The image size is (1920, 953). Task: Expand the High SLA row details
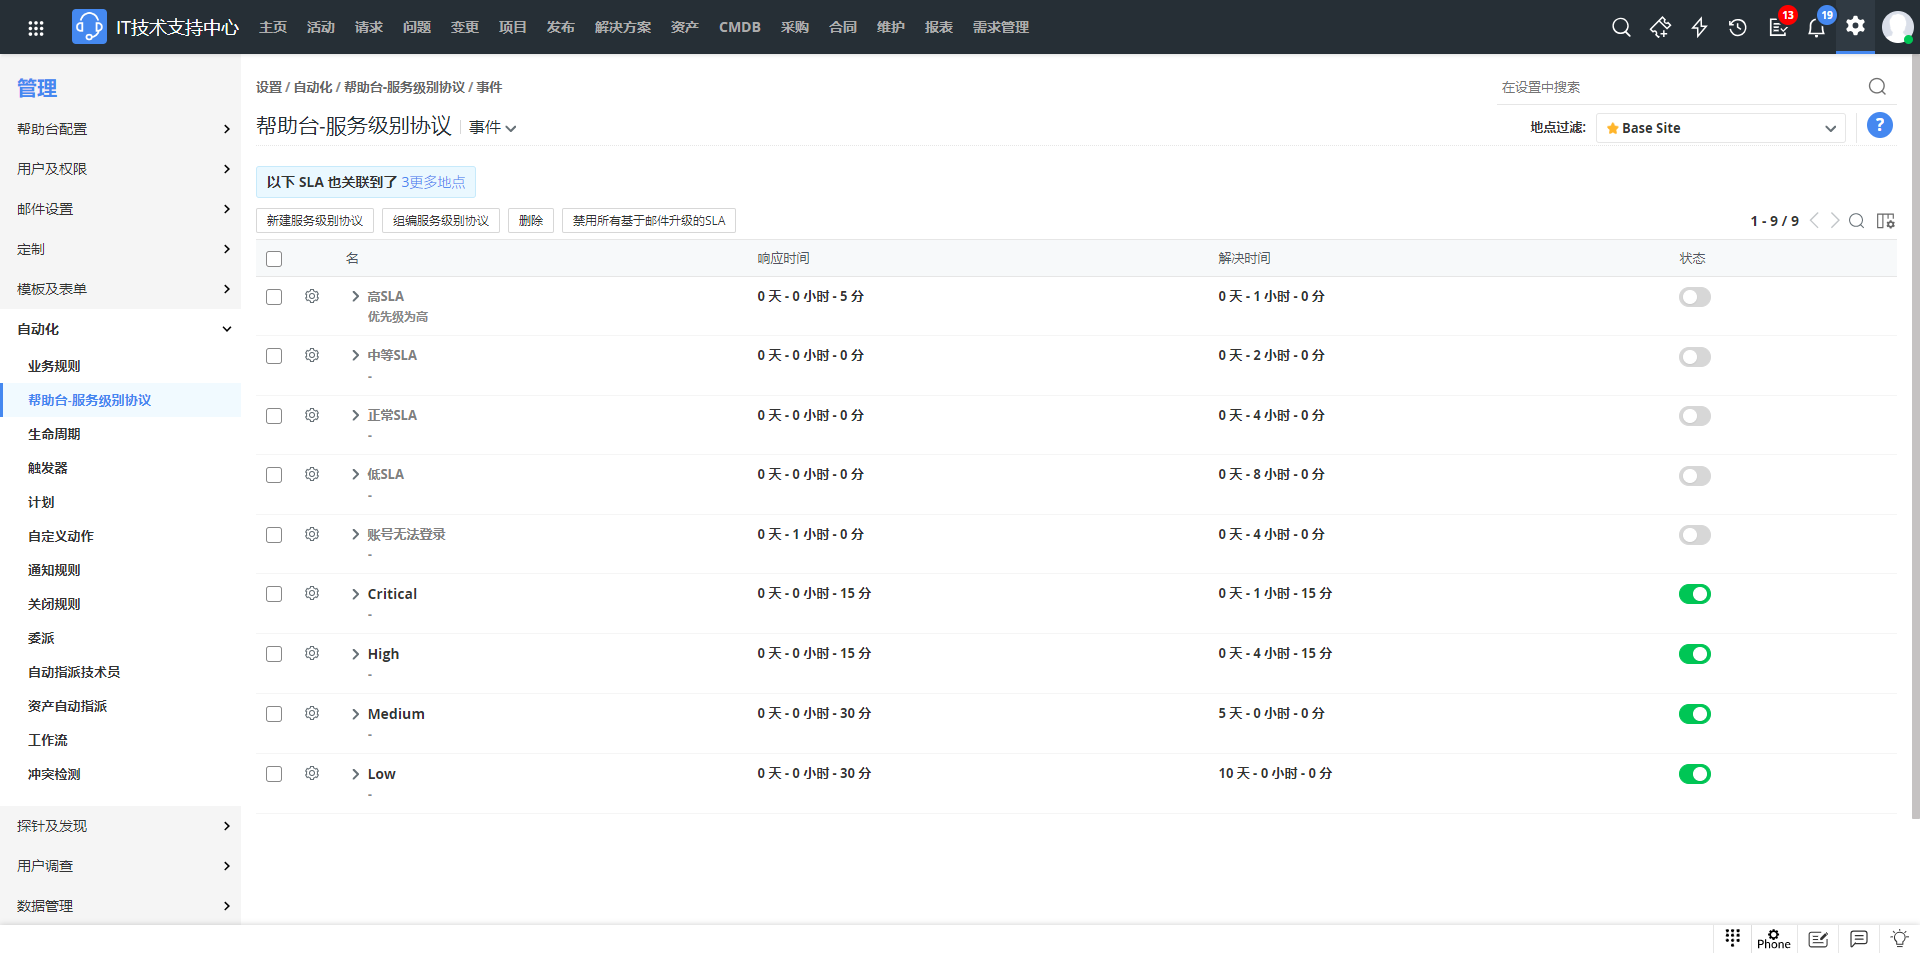(355, 654)
